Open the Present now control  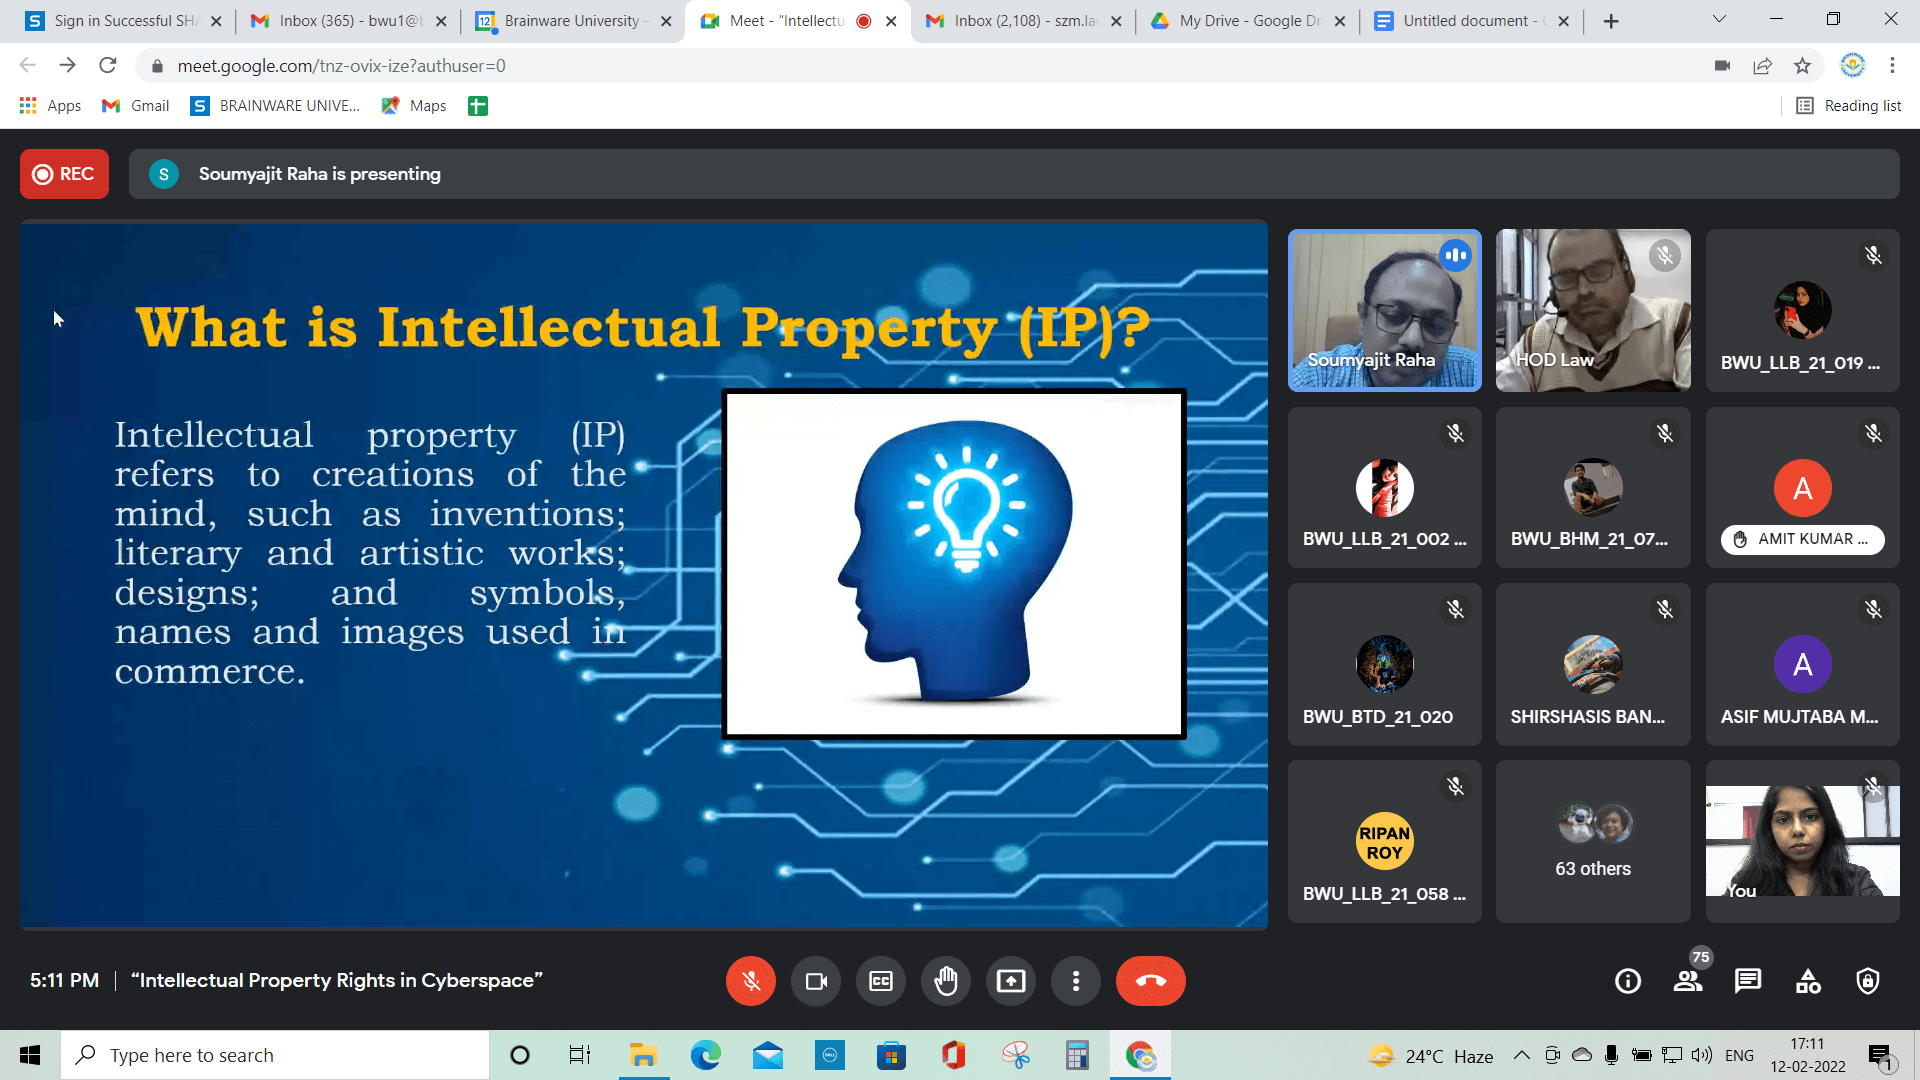(x=1011, y=981)
